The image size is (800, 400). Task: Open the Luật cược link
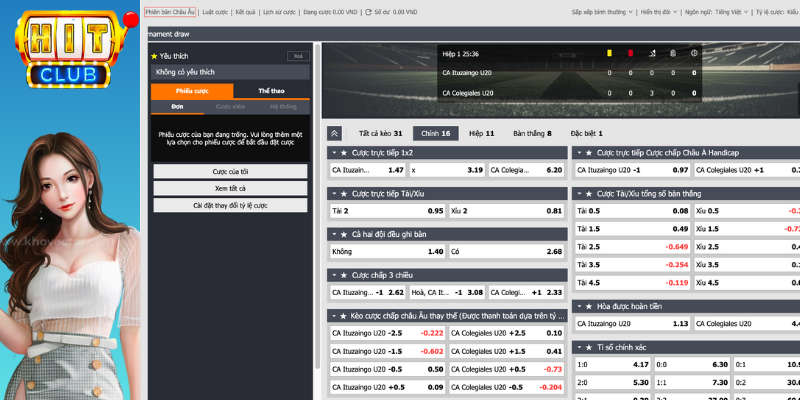point(216,13)
